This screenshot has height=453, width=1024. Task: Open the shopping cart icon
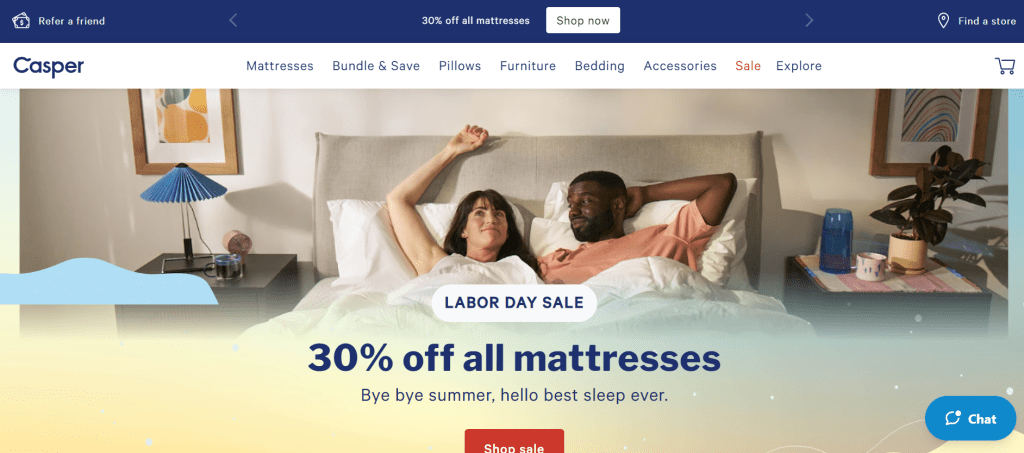[1004, 66]
